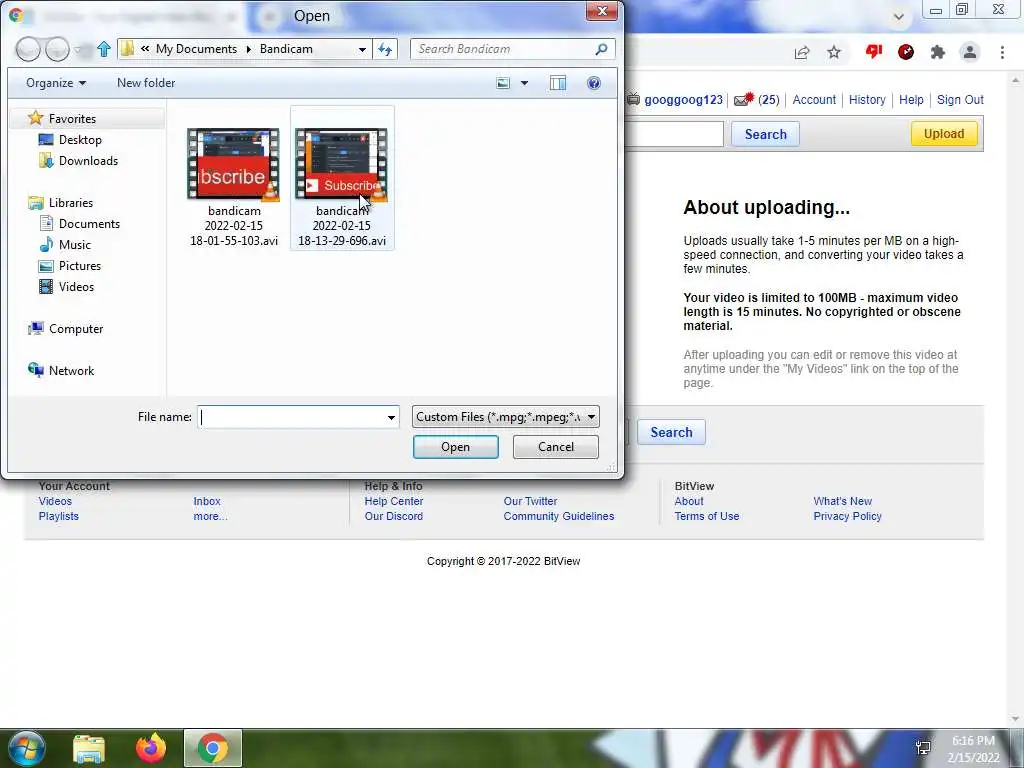1024x768 pixels.
Task: Select Favorites in the navigation pane
Action: tap(72, 119)
